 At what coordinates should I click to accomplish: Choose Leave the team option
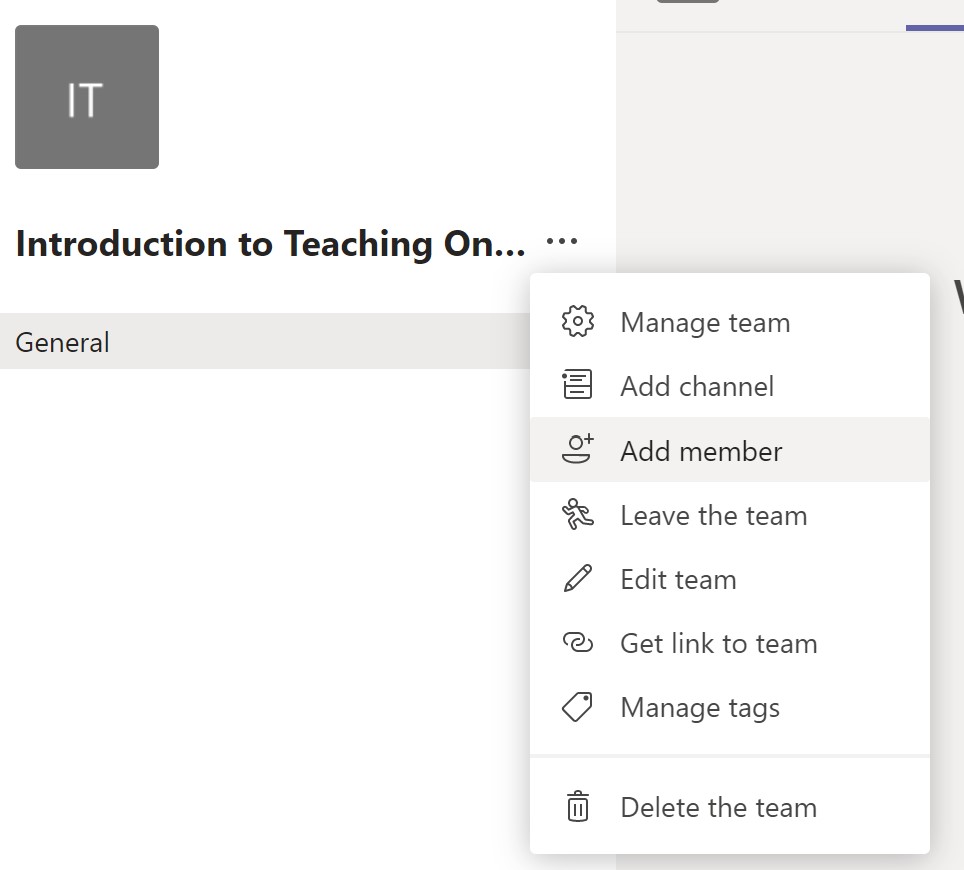coord(713,515)
